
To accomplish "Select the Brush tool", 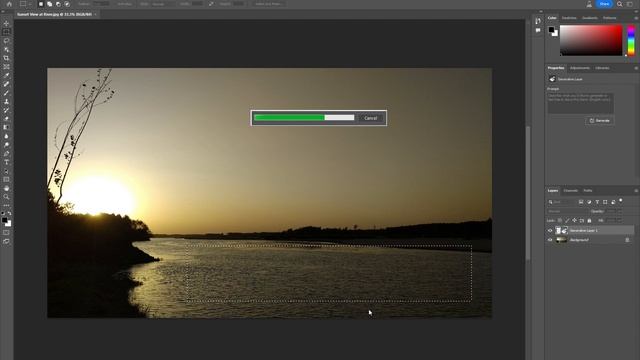I will click(6, 93).
